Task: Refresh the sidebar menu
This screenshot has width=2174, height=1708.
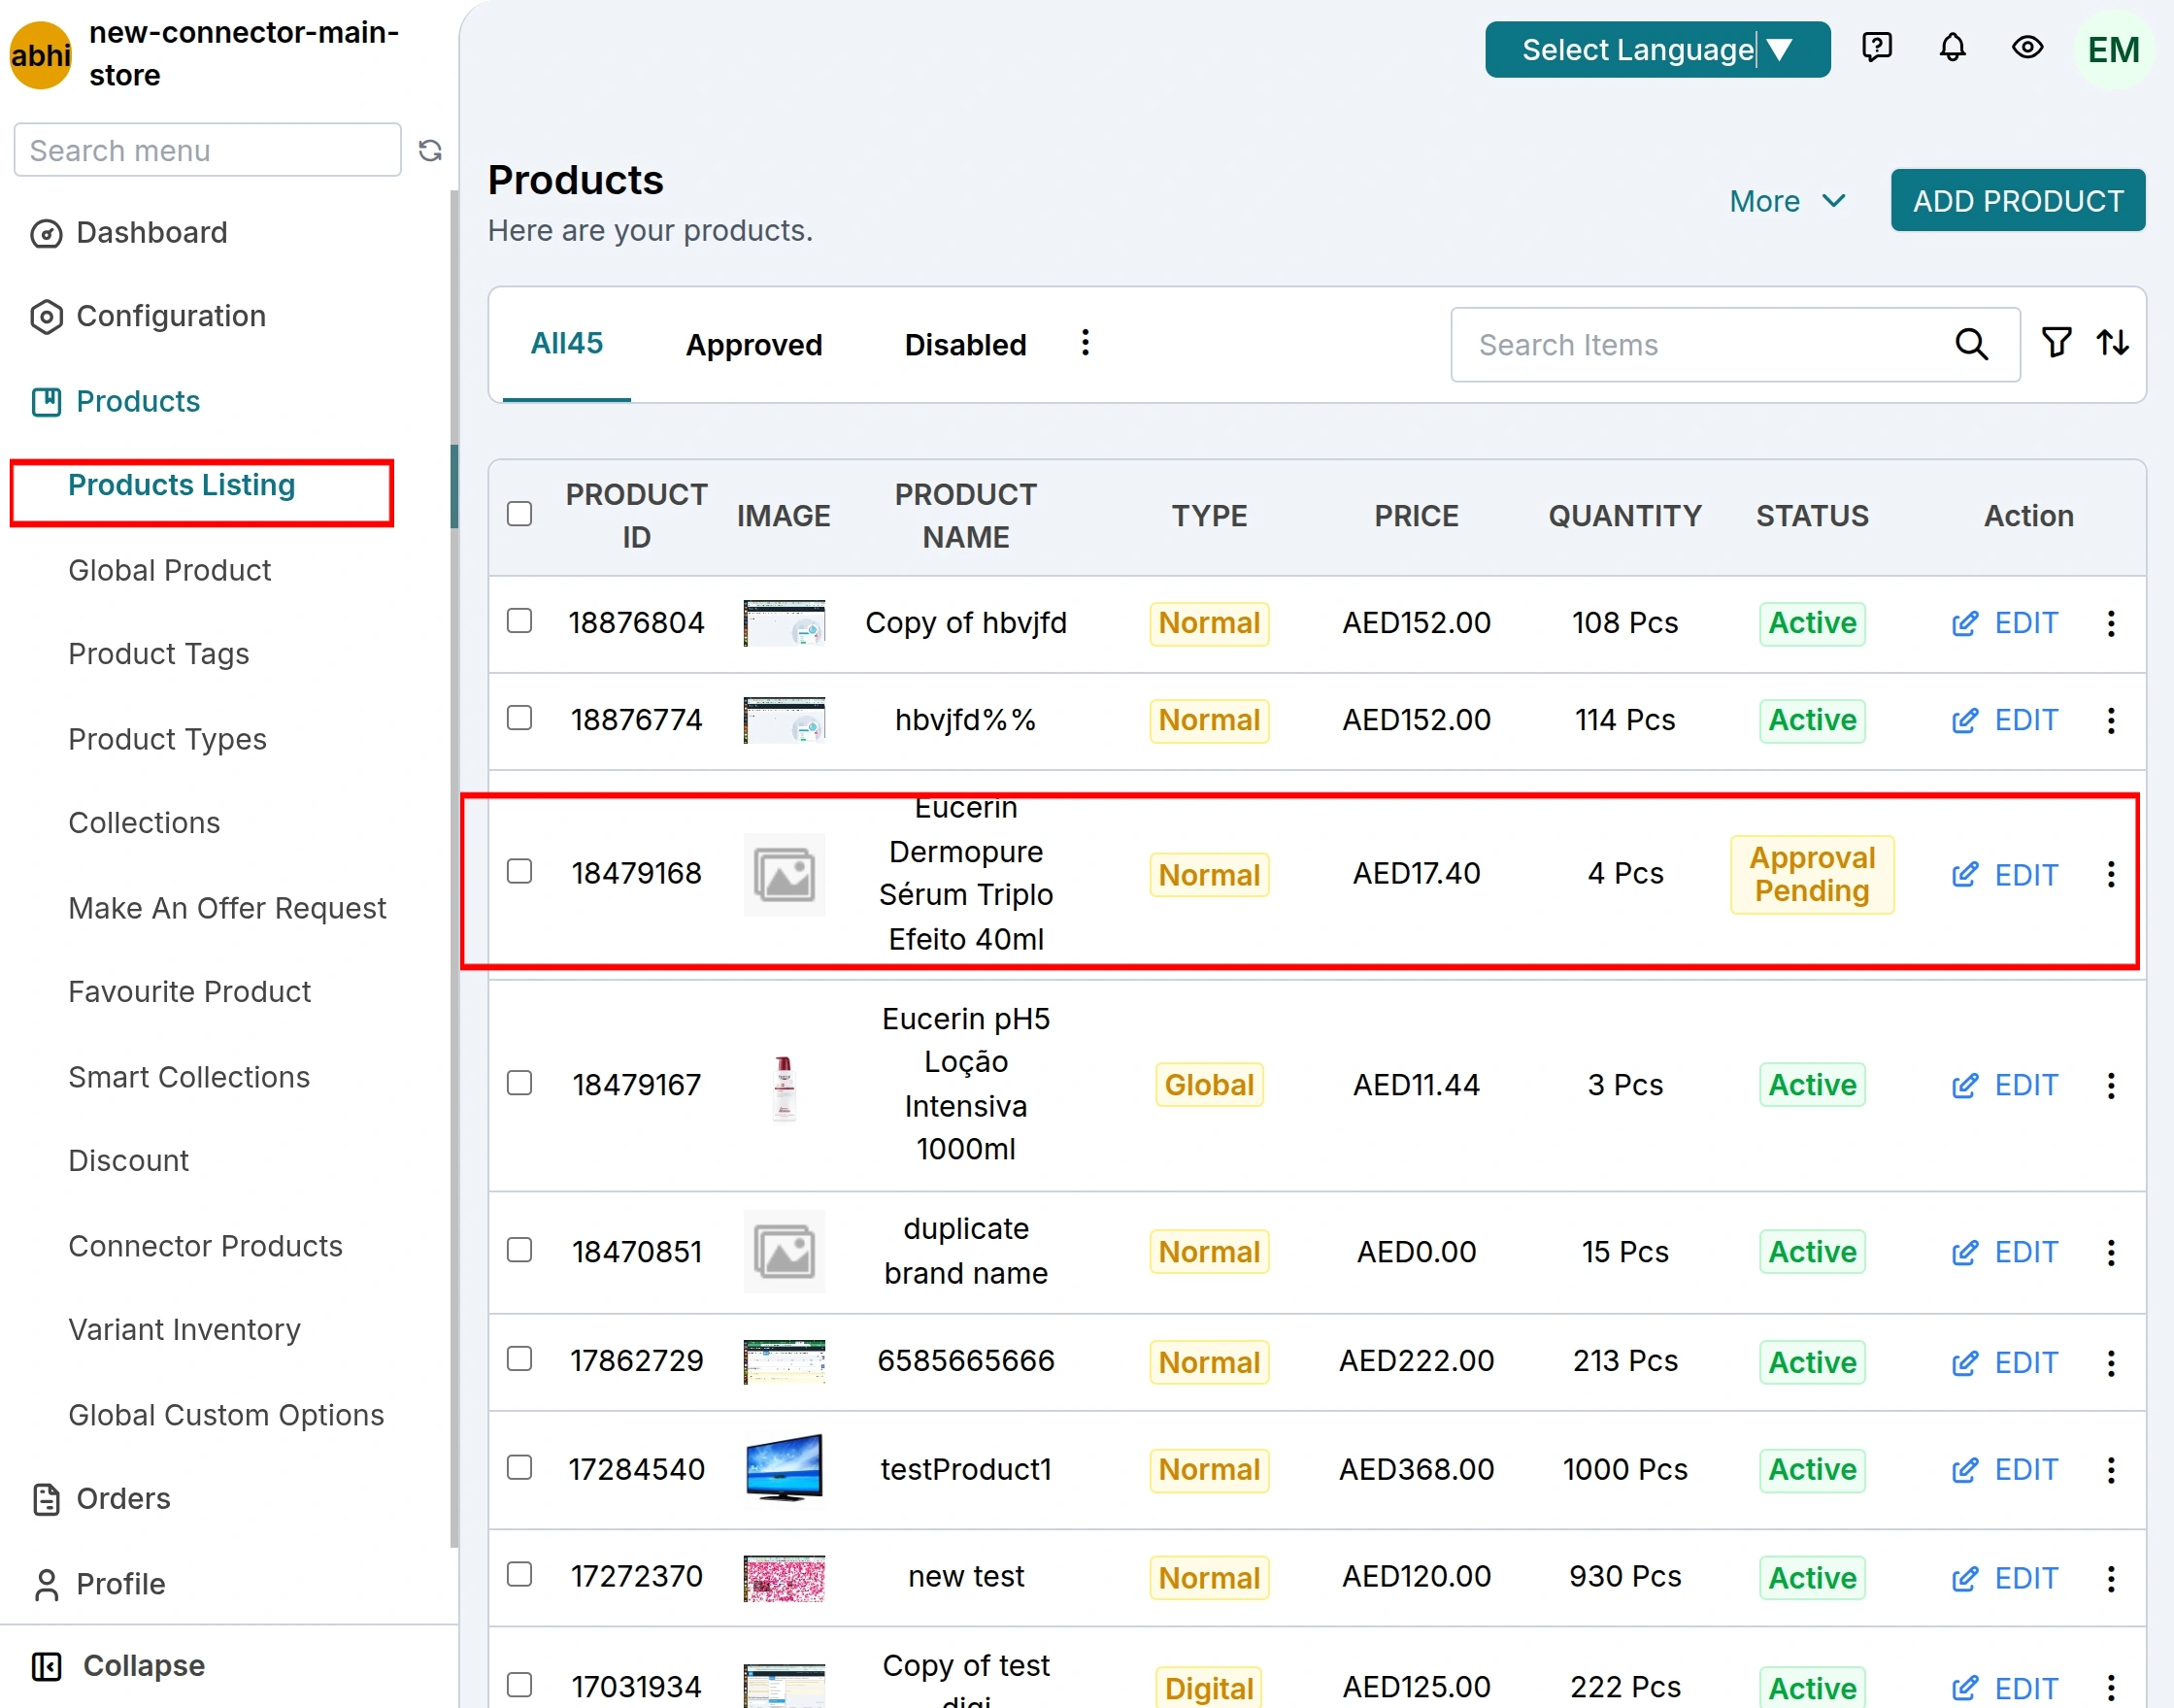Action: click(x=430, y=150)
